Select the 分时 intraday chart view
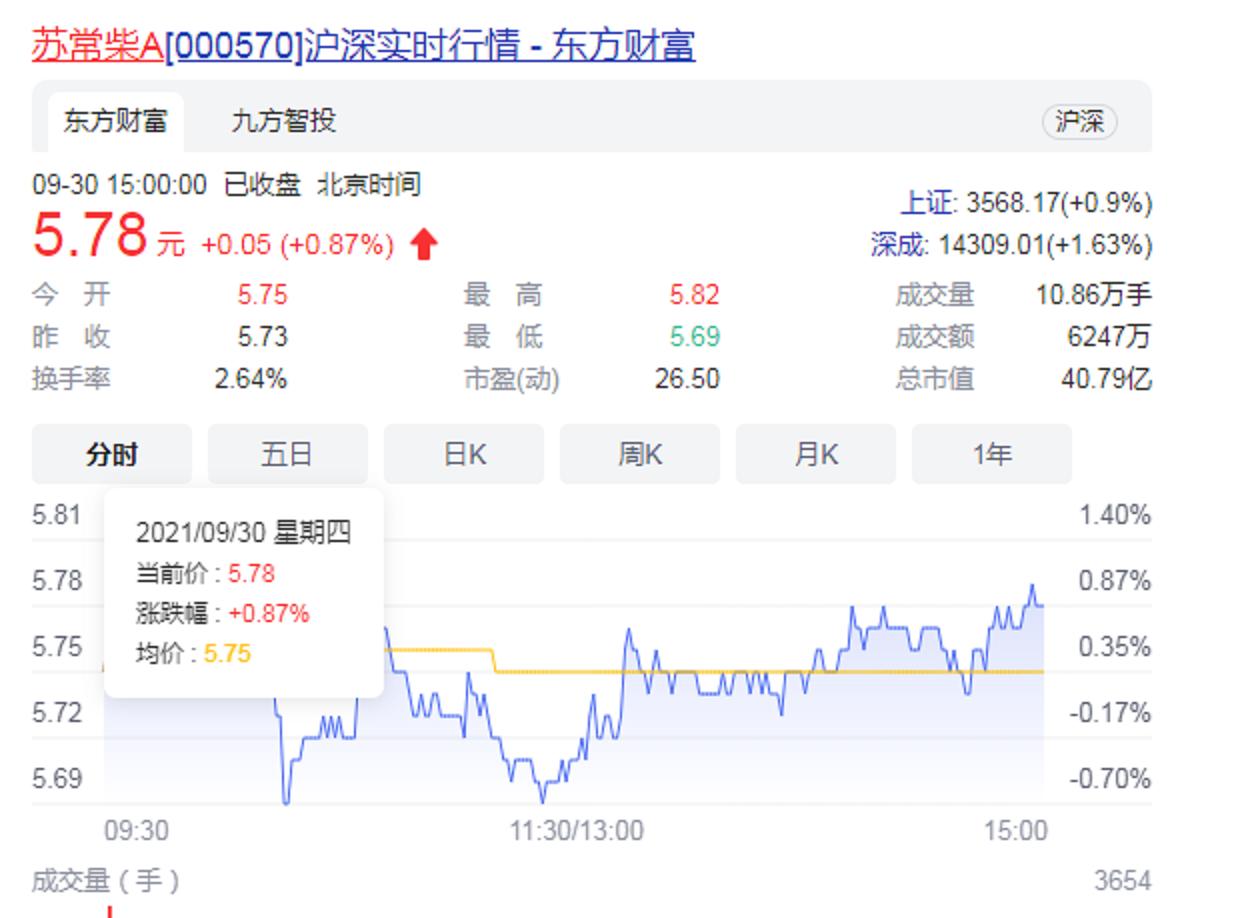The image size is (1254, 918). pos(111,454)
